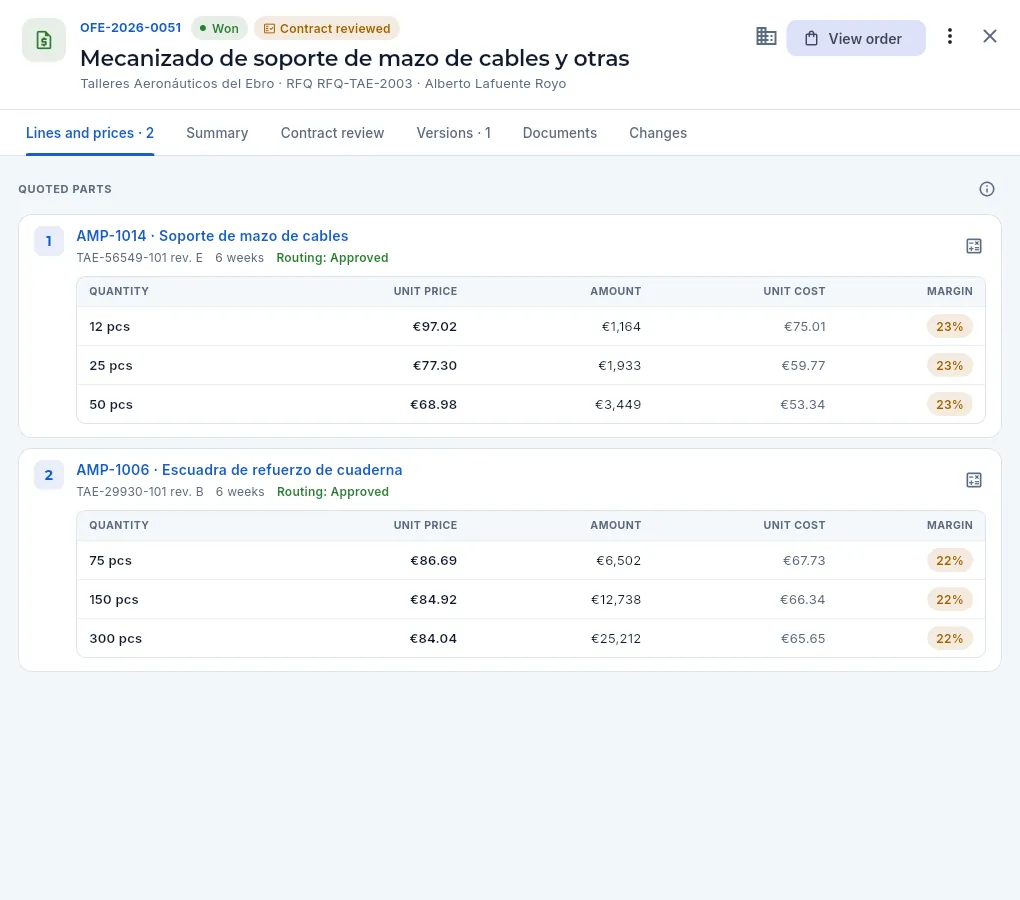
Task: Click unit price €77.30
Action: 435,365
